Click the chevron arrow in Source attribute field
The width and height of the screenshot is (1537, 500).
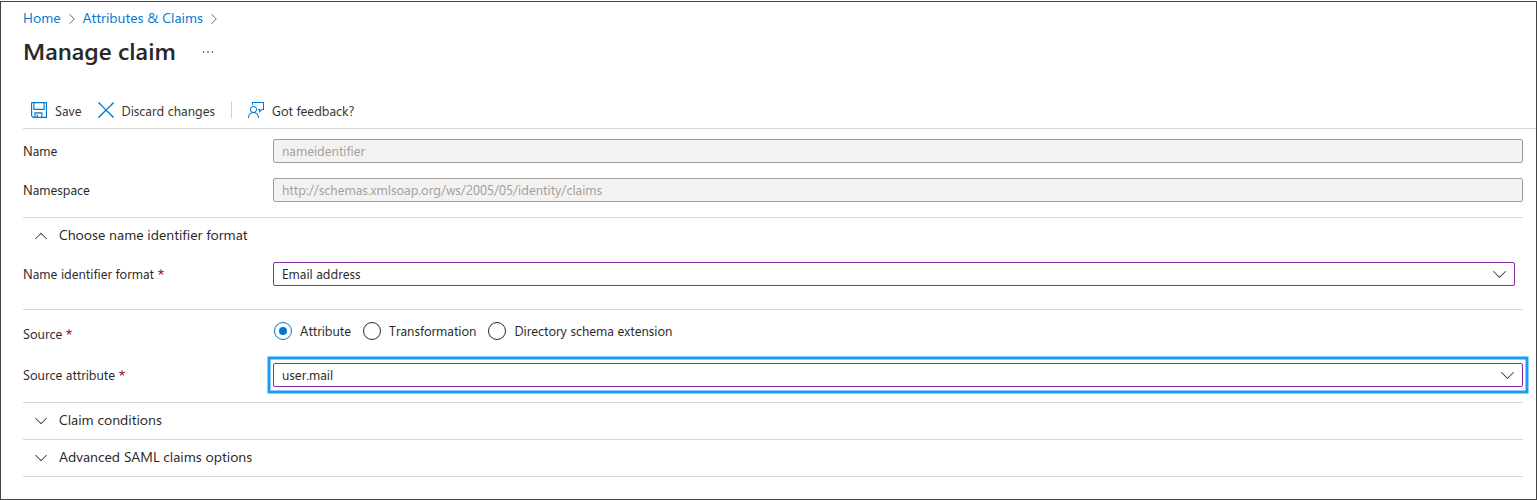[1507, 375]
